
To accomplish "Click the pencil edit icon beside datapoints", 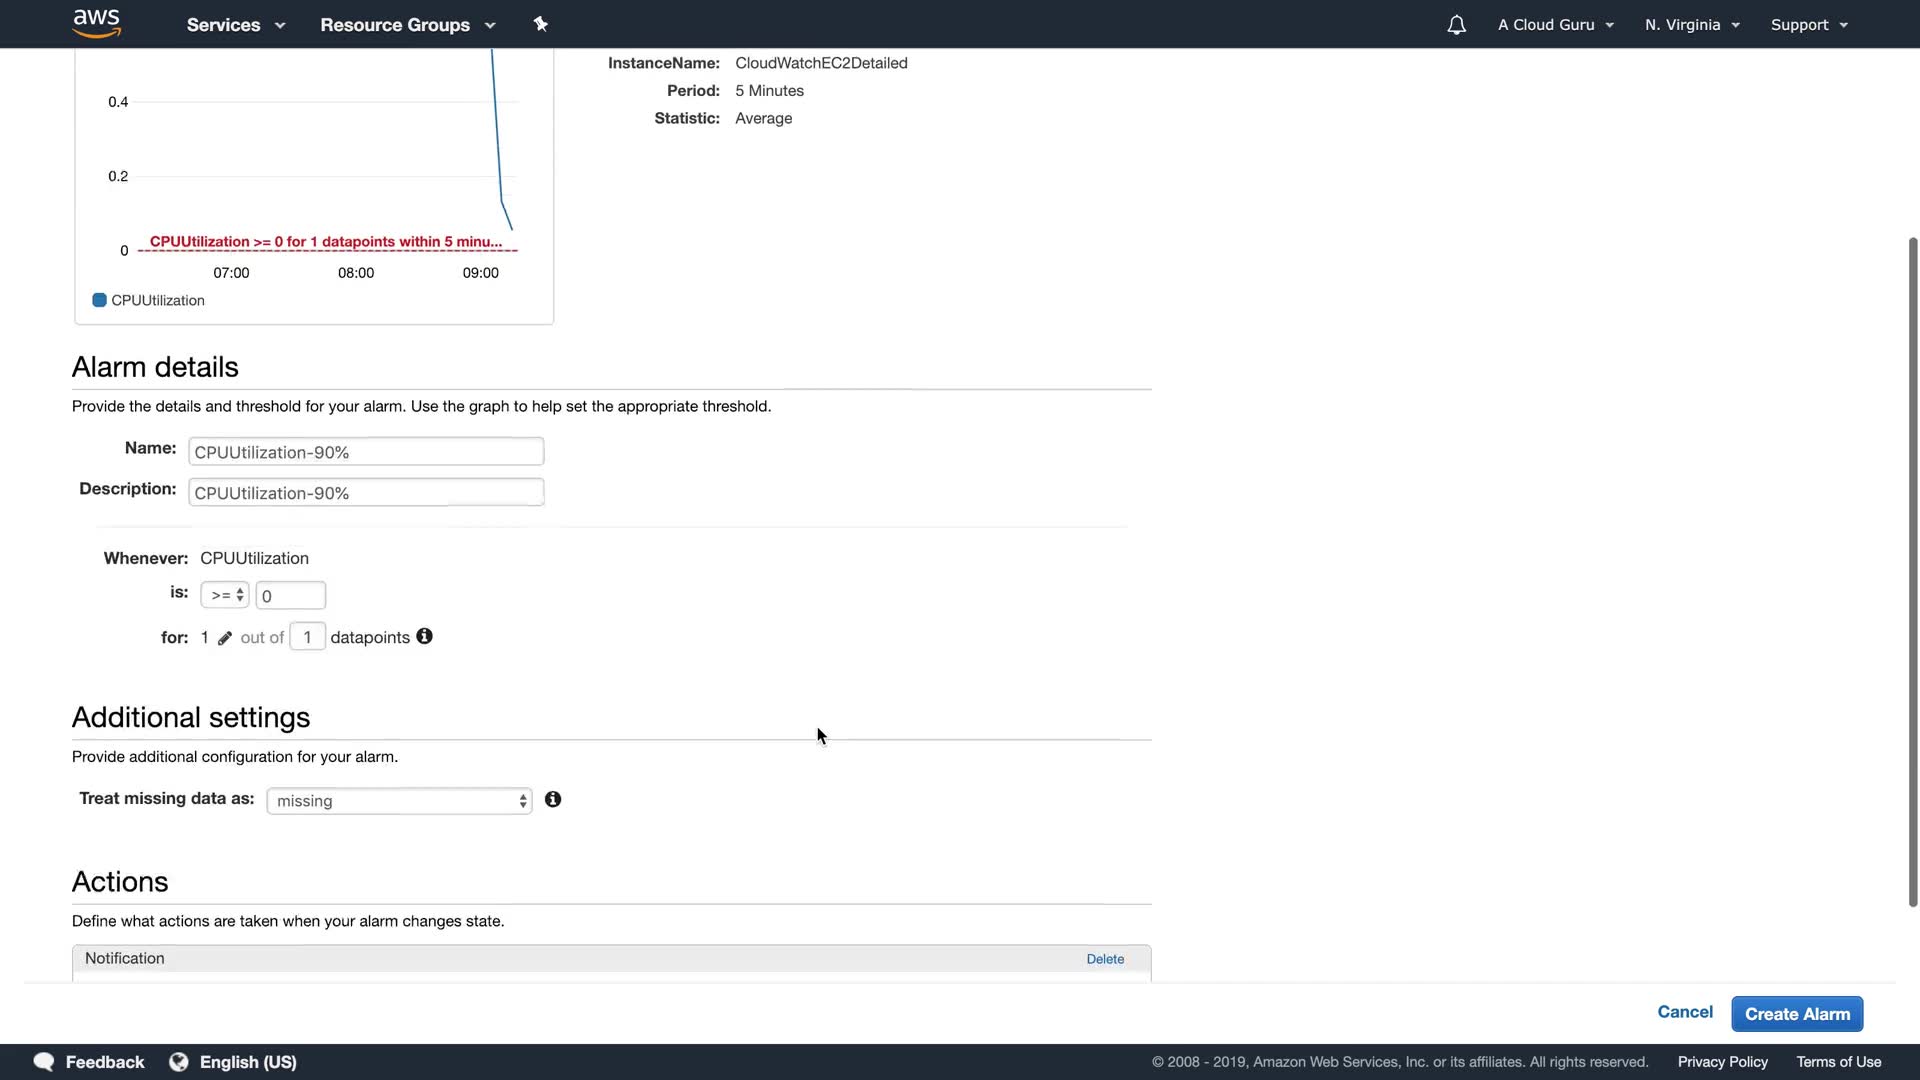I will [x=225, y=638].
